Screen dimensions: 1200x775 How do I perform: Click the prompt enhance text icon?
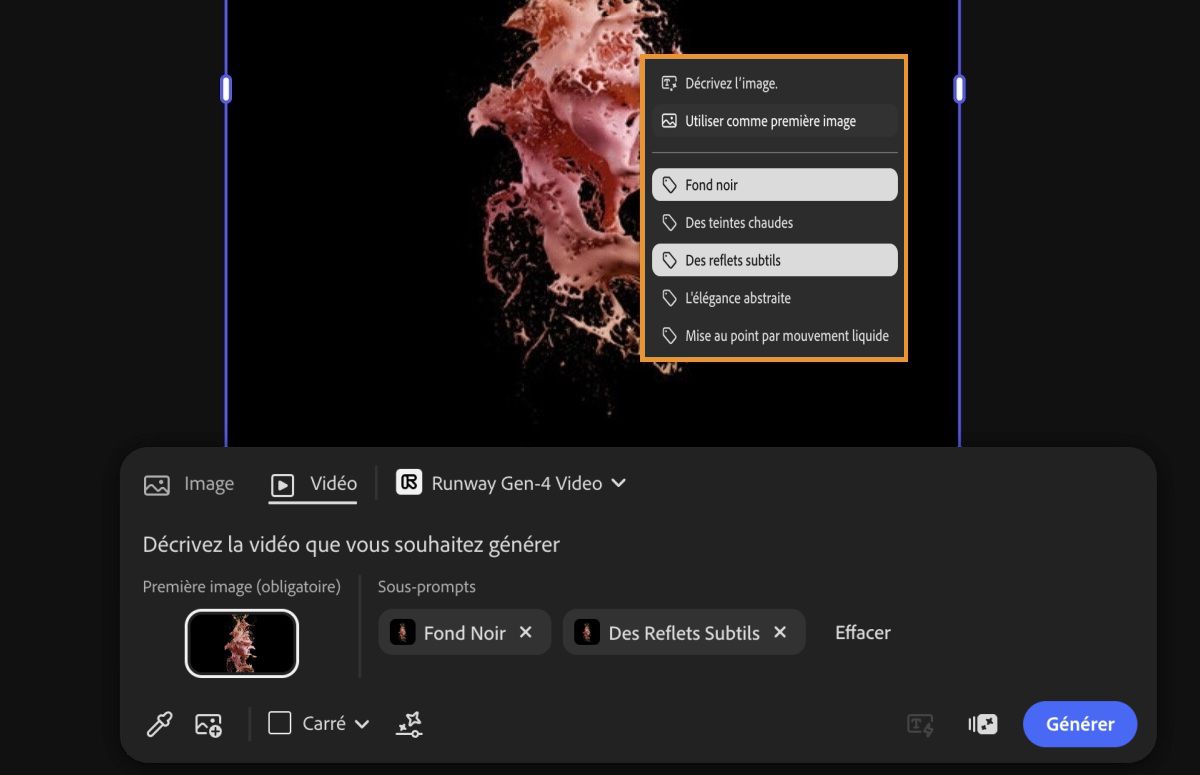point(920,725)
